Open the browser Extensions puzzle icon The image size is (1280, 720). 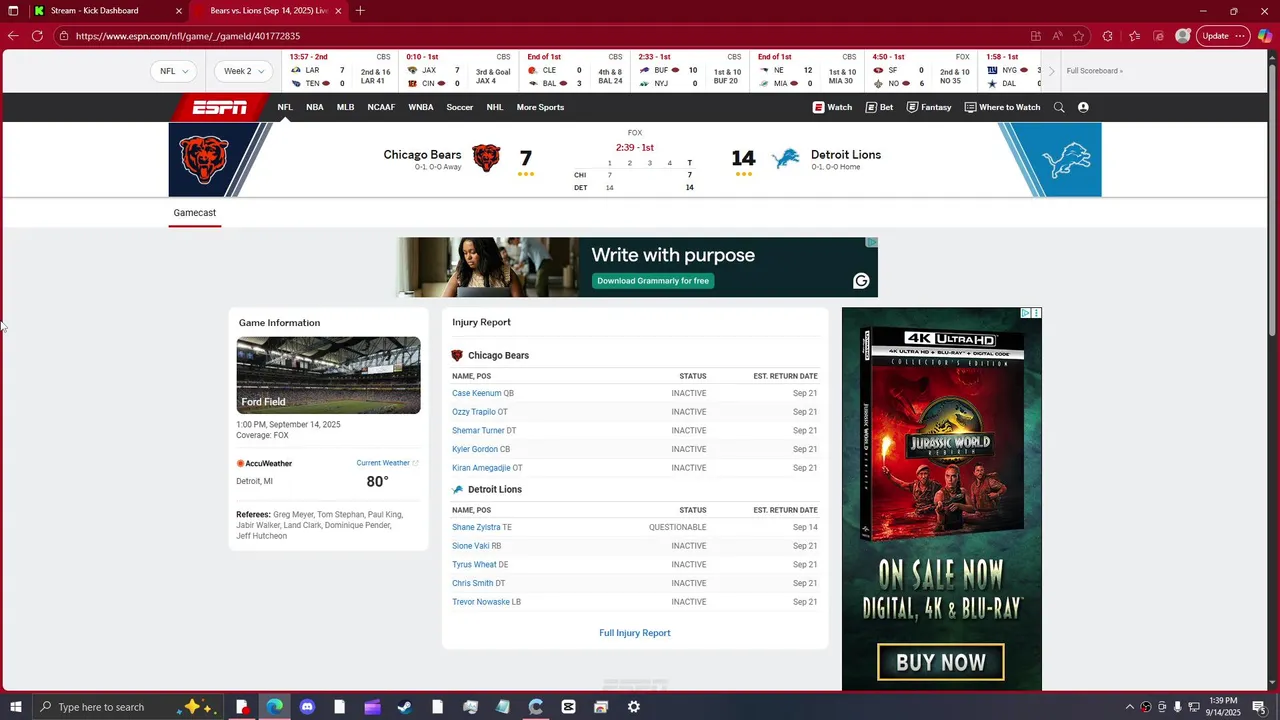pyautogui.click(x=1107, y=36)
